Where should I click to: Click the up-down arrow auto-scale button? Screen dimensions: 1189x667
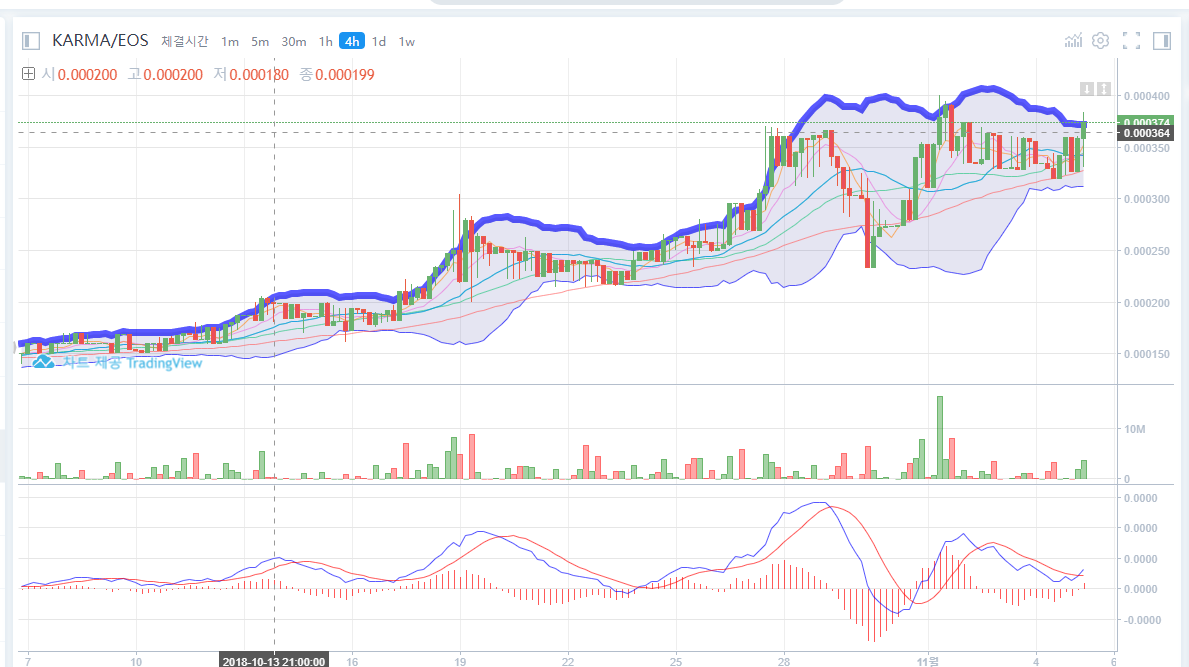tap(1104, 89)
